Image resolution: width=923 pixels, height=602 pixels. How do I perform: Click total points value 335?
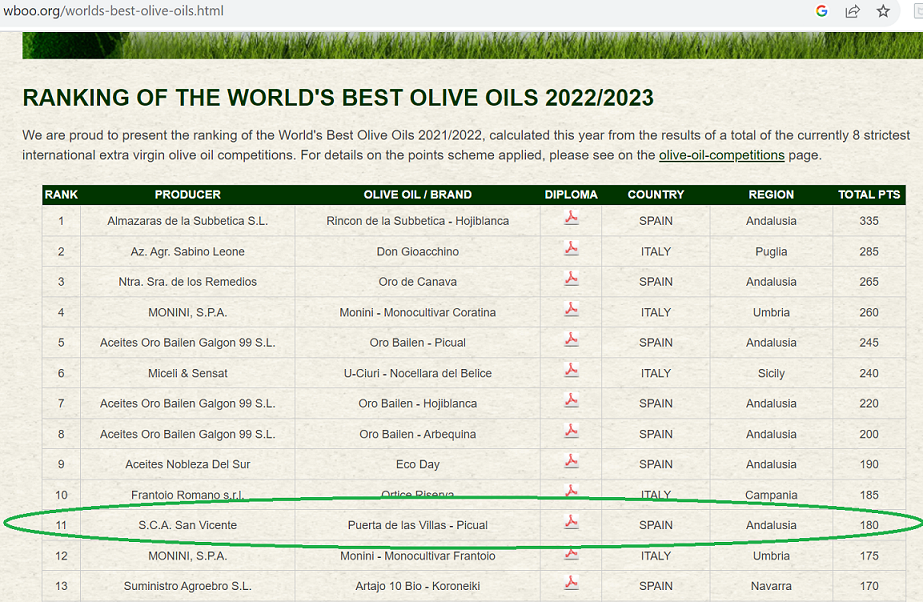(x=869, y=221)
